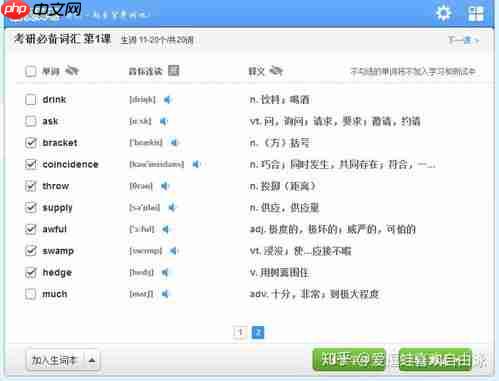This screenshot has width=499, height=381.
Task: Play pronunciation audio for coincidence
Action: [x=196, y=164]
